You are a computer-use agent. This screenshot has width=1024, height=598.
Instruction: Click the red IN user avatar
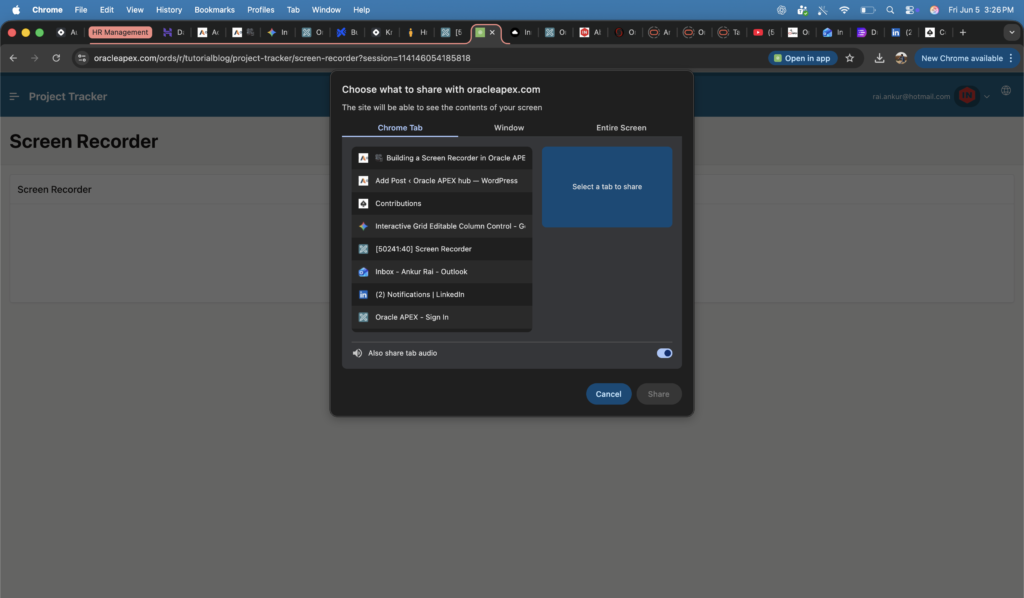pos(967,96)
